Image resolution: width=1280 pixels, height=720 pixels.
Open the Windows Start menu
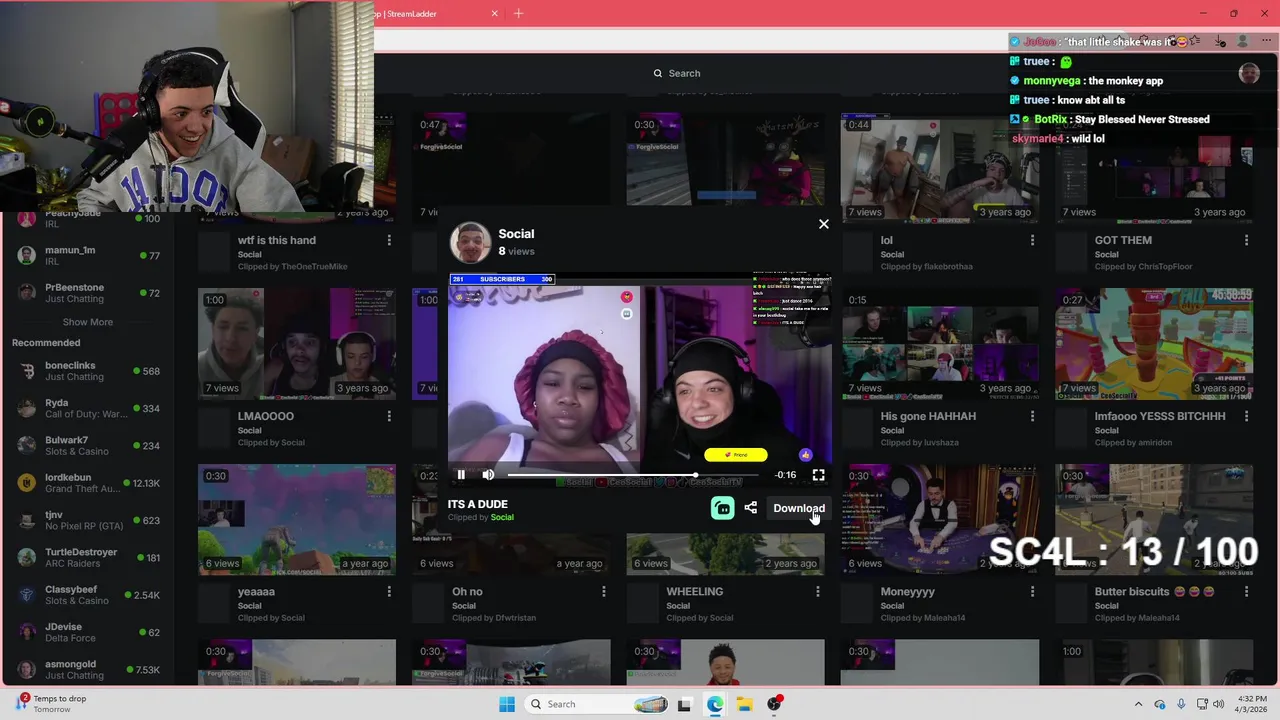tap(507, 704)
